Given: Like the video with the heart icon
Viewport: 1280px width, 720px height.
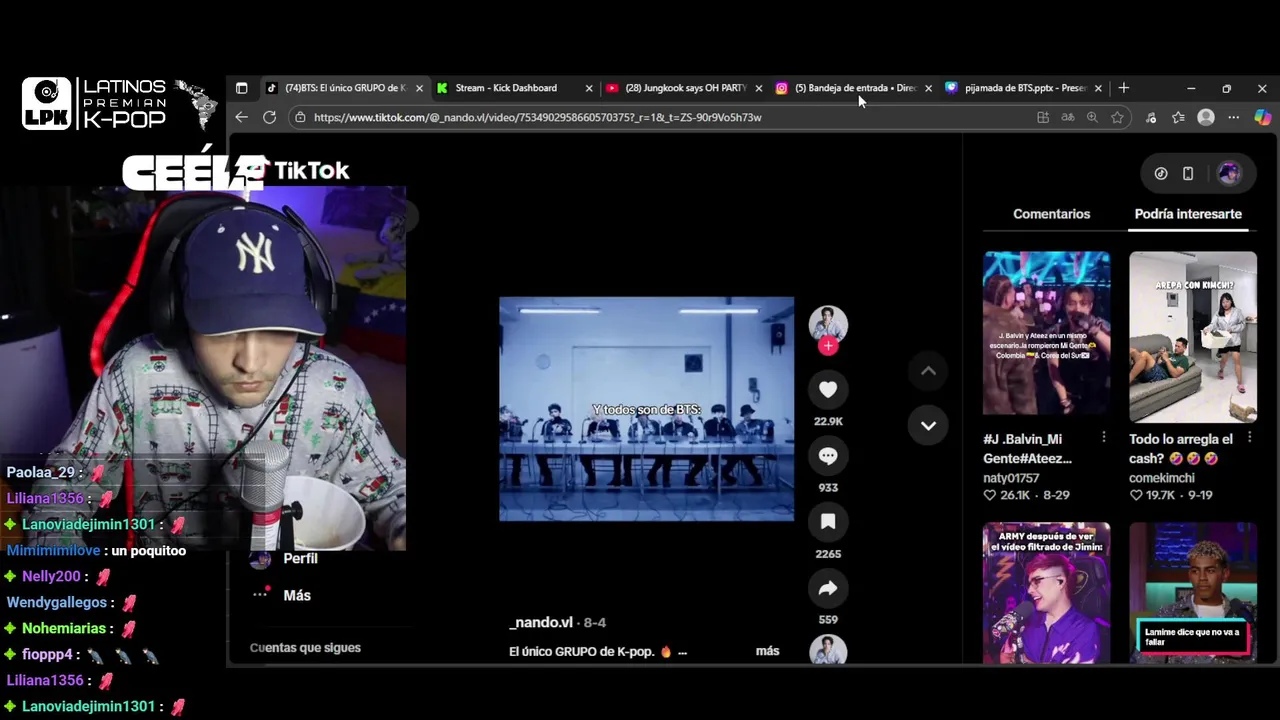Looking at the screenshot, I should [x=828, y=390].
